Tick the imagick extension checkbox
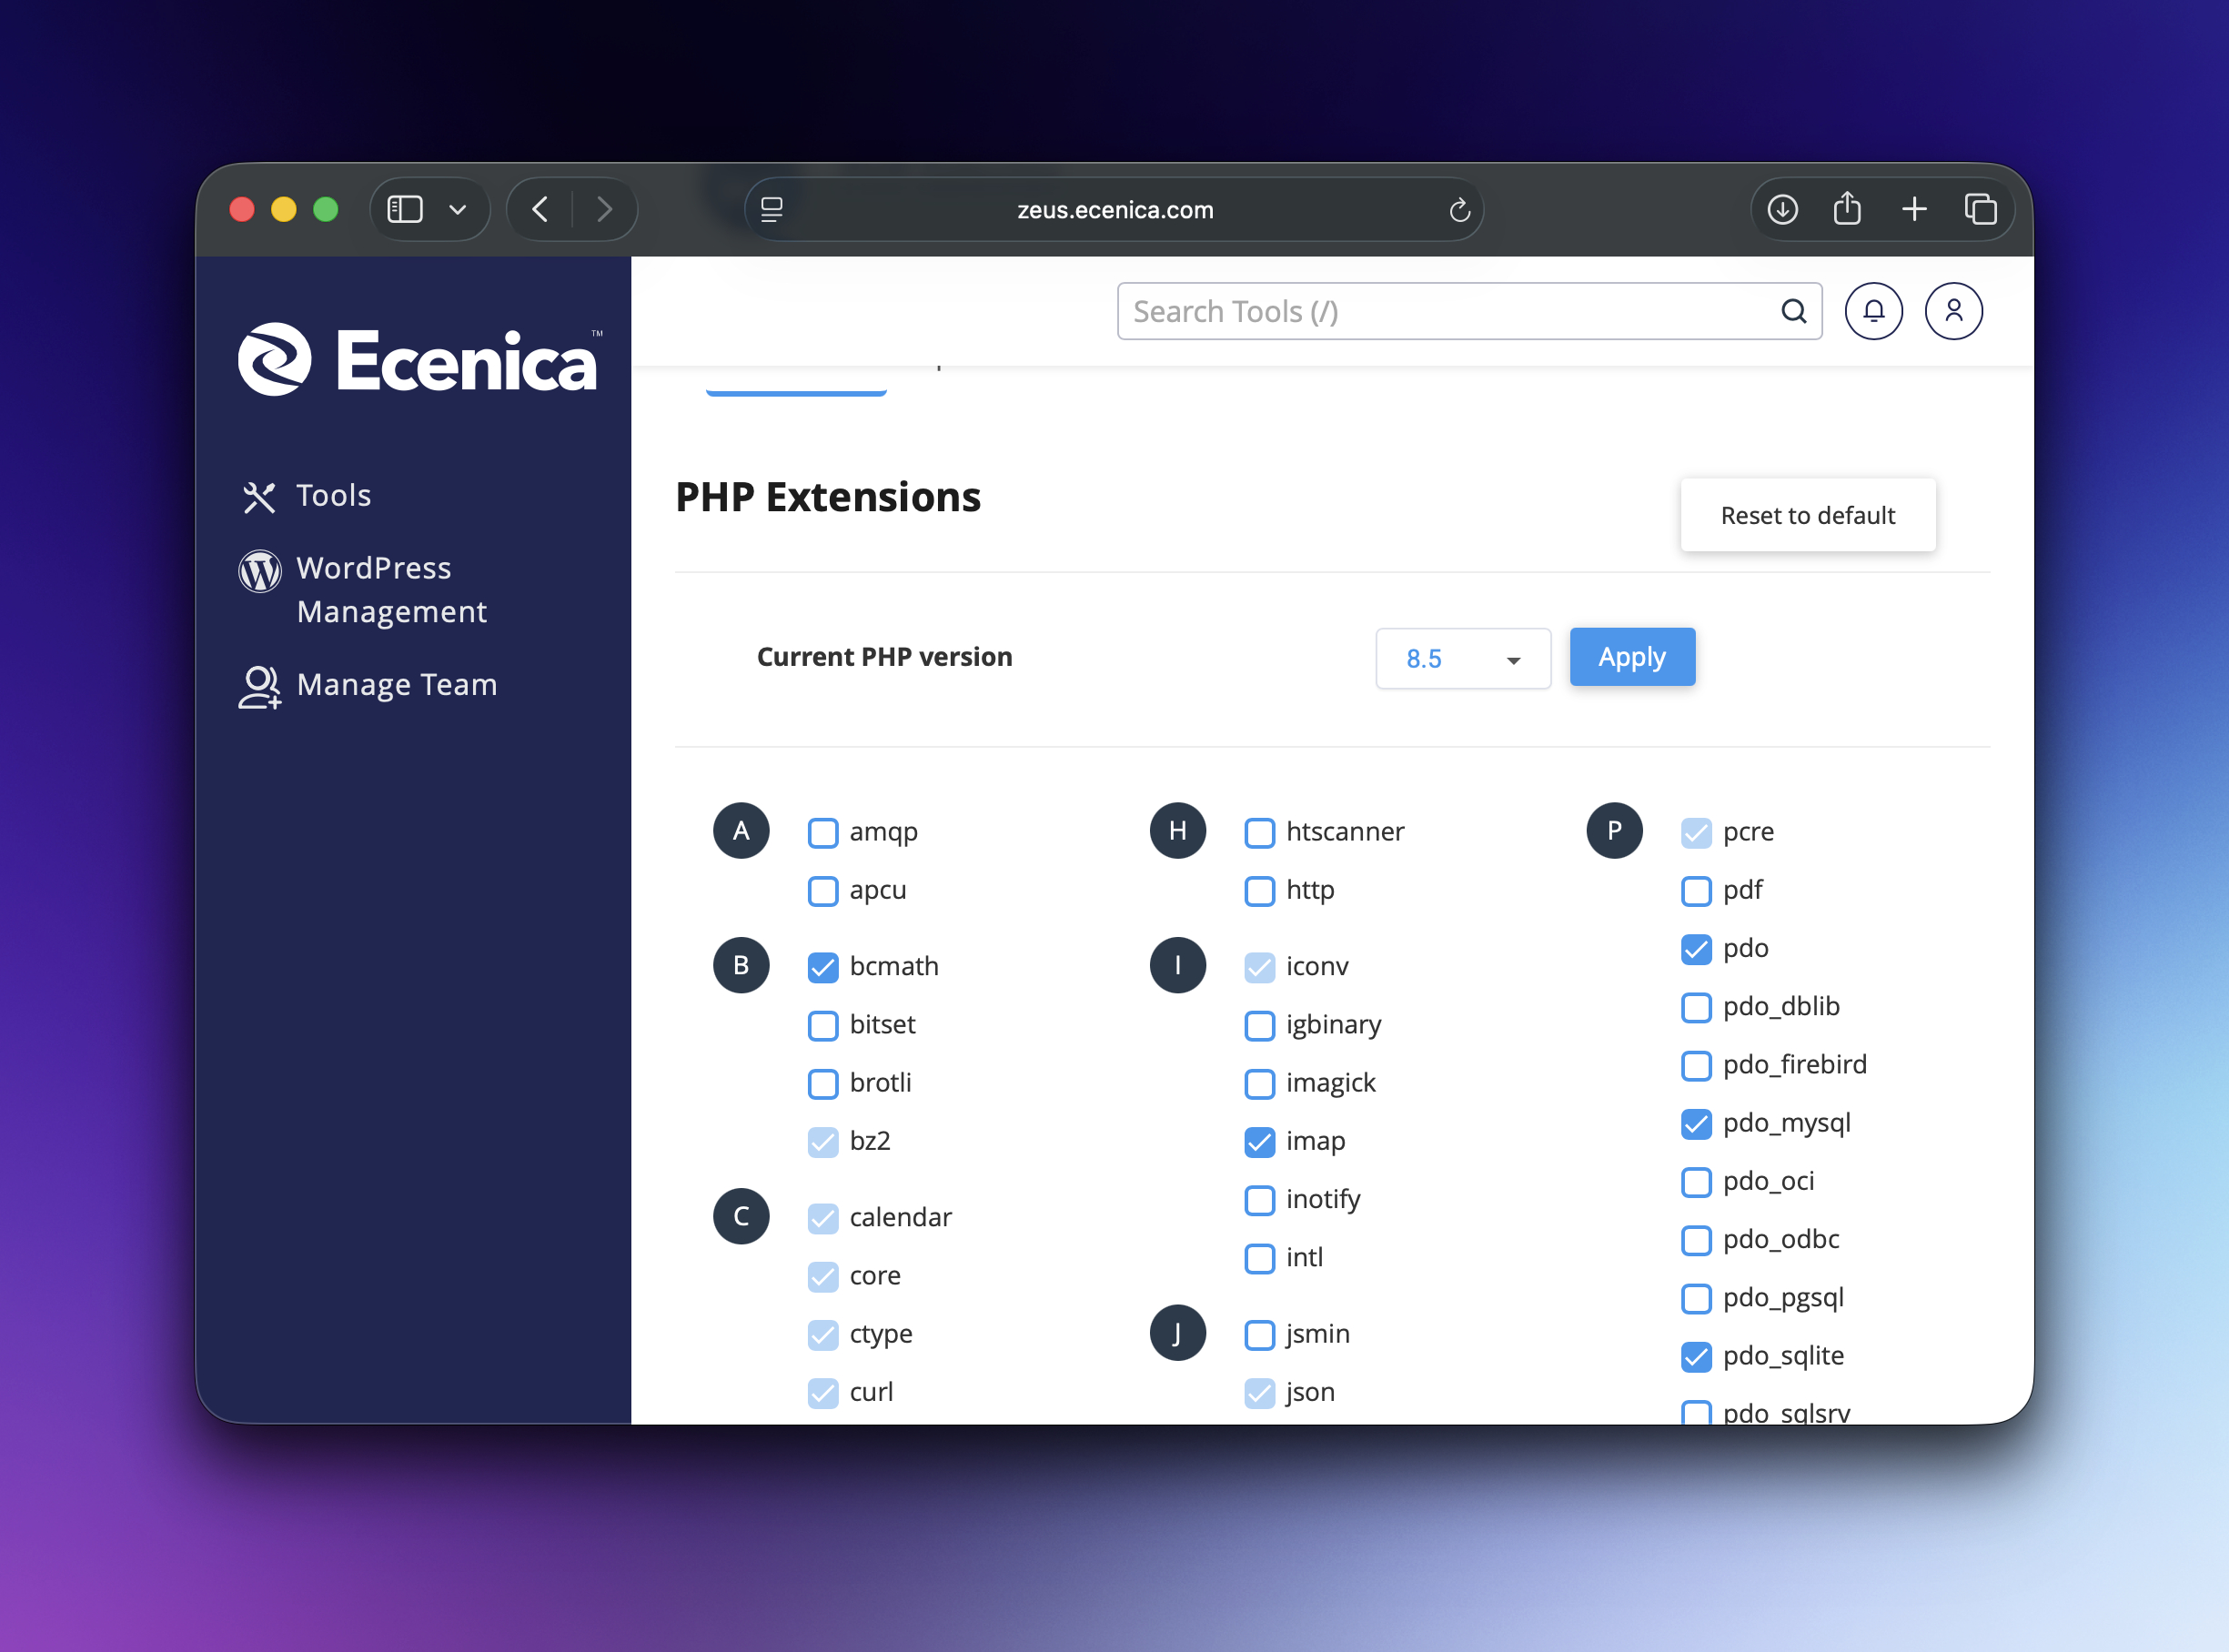Screen dimensions: 2229x1652 click(x=1260, y=1084)
